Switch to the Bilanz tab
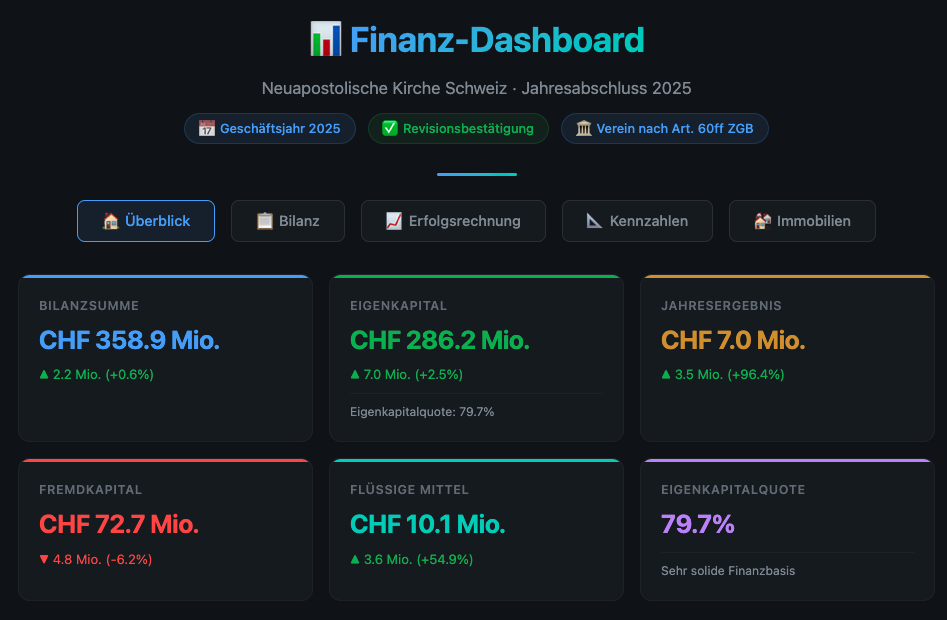The width and height of the screenshot is (947, 620). (288, 221)
